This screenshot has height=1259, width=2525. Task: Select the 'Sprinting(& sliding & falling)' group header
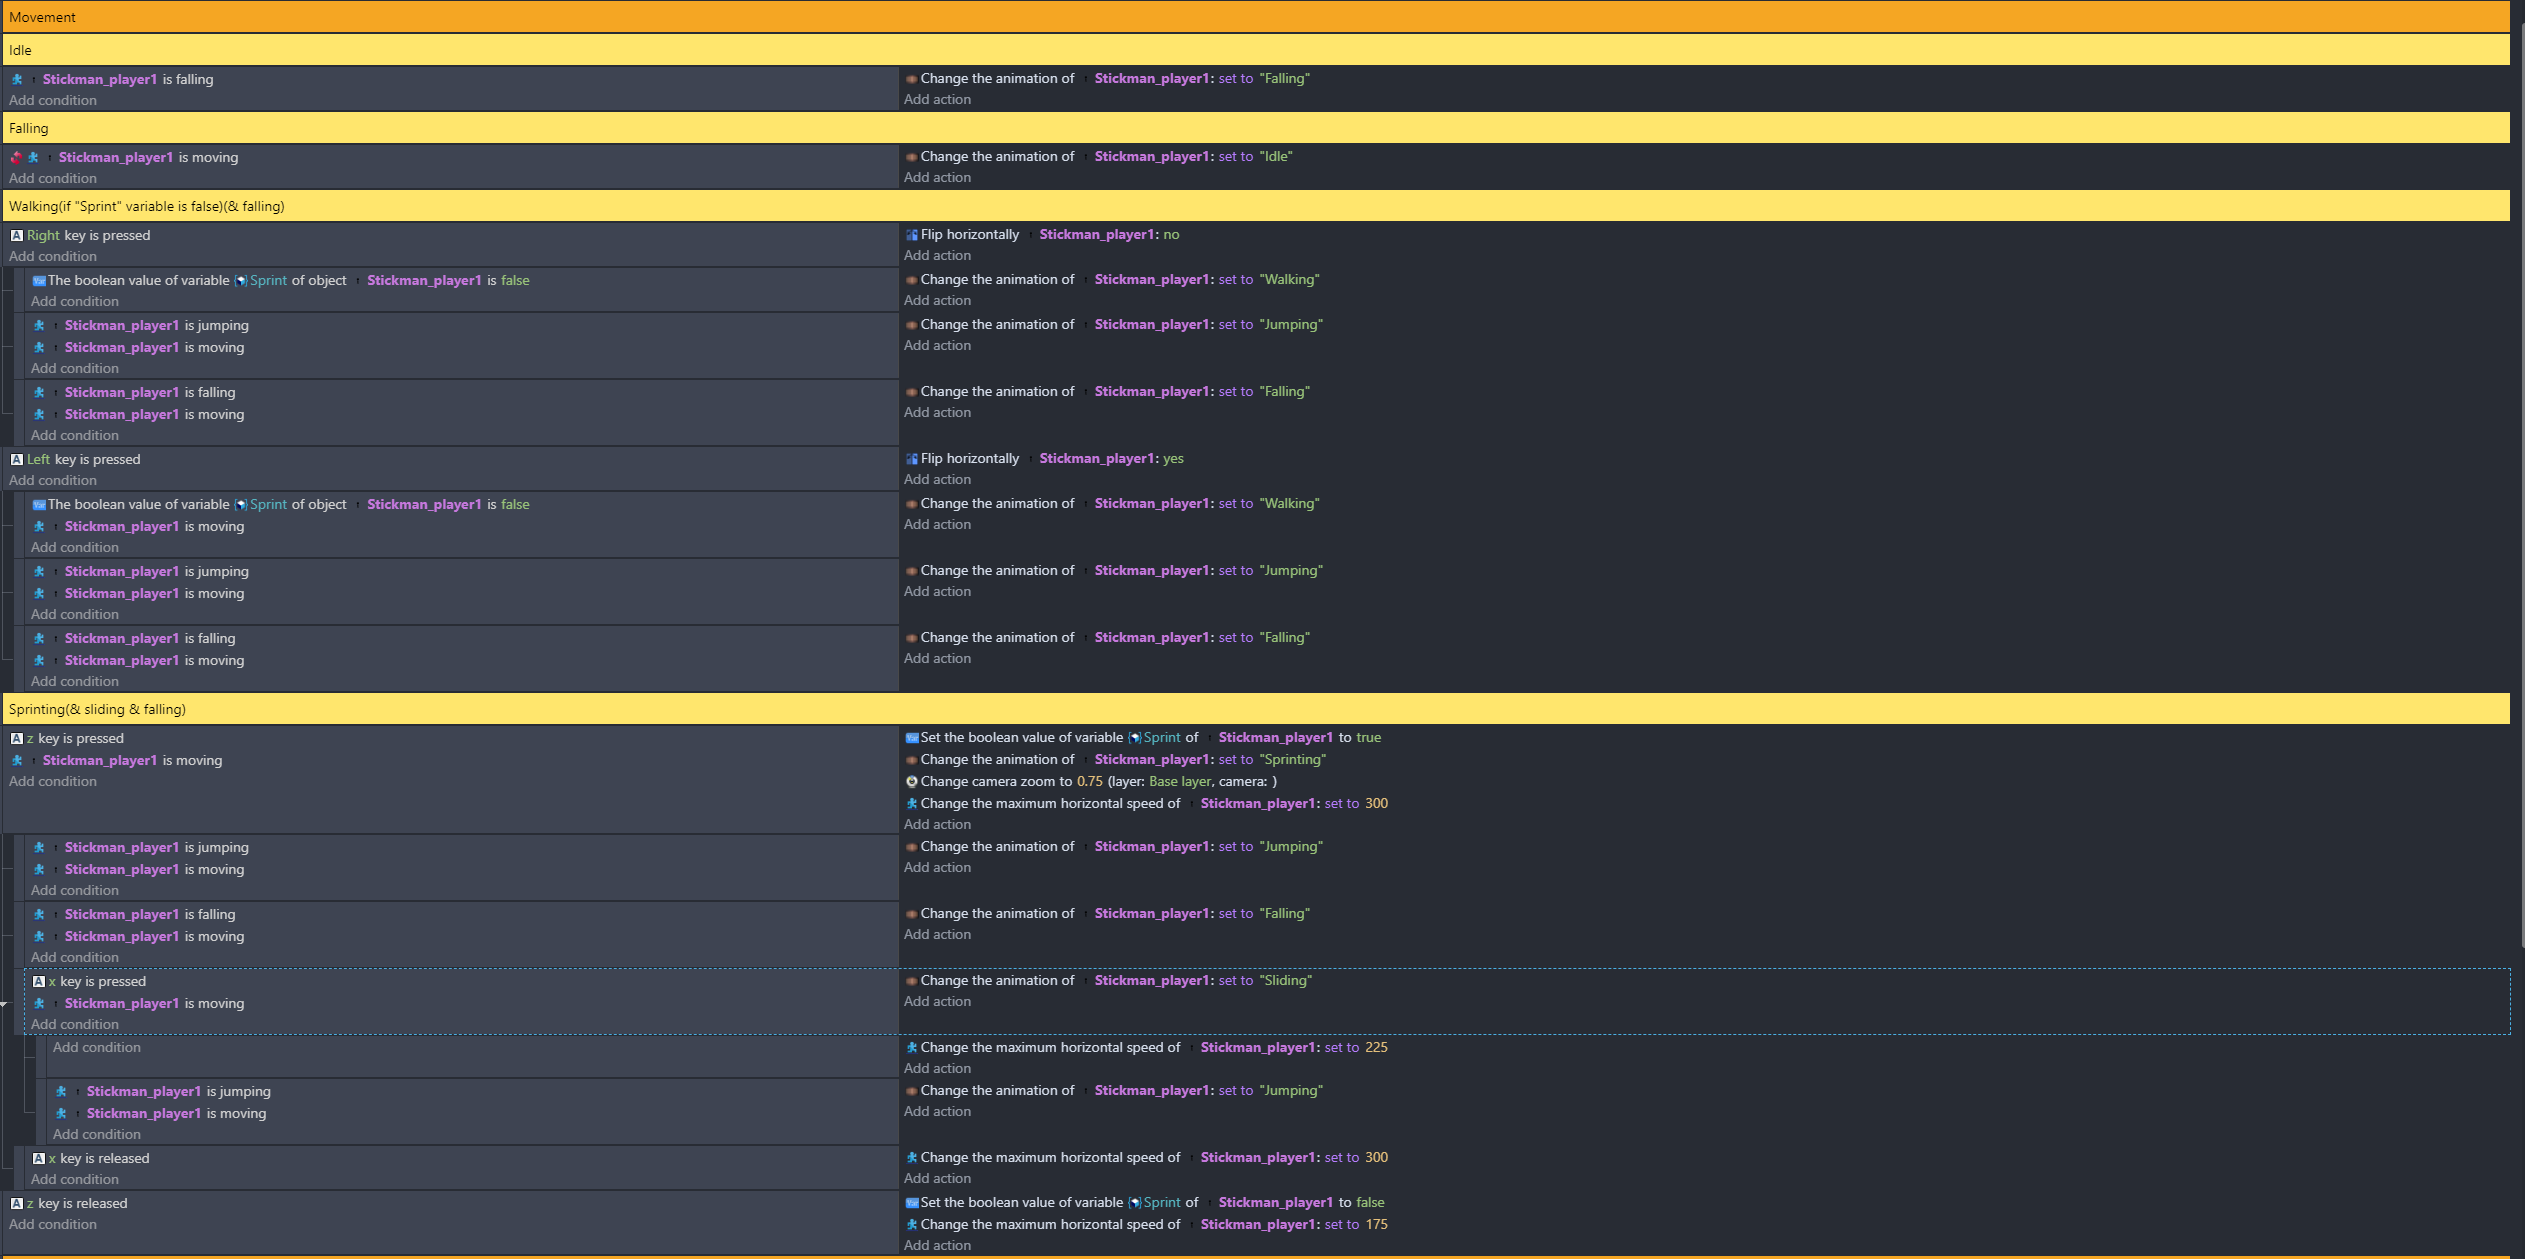pyautogui.click(x=97, y=710)
